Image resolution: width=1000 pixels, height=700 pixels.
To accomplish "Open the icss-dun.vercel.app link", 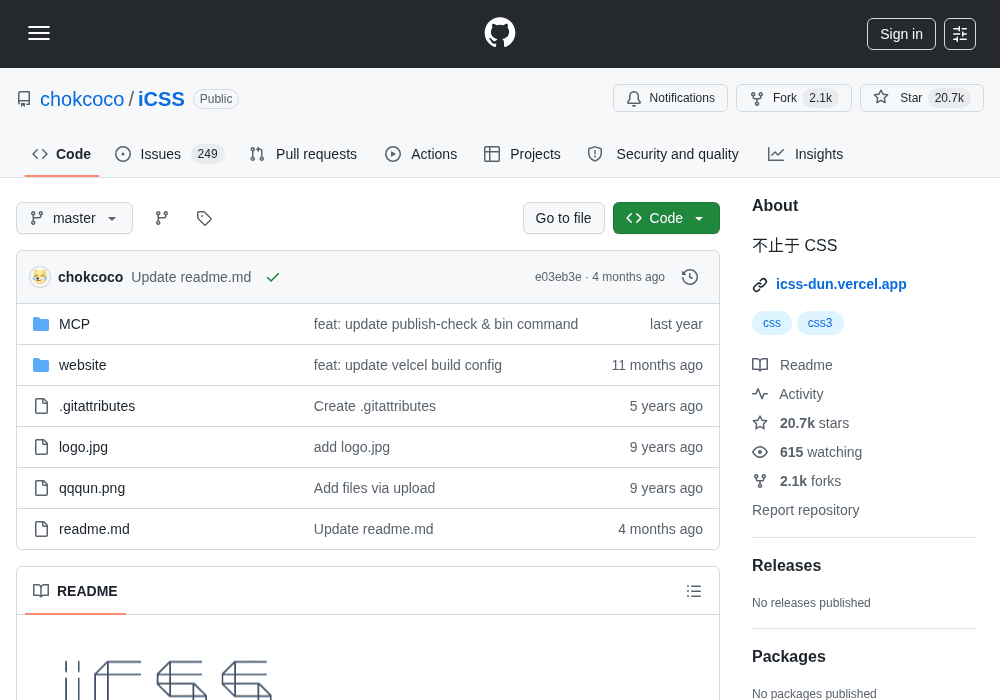I will point(841,284).
